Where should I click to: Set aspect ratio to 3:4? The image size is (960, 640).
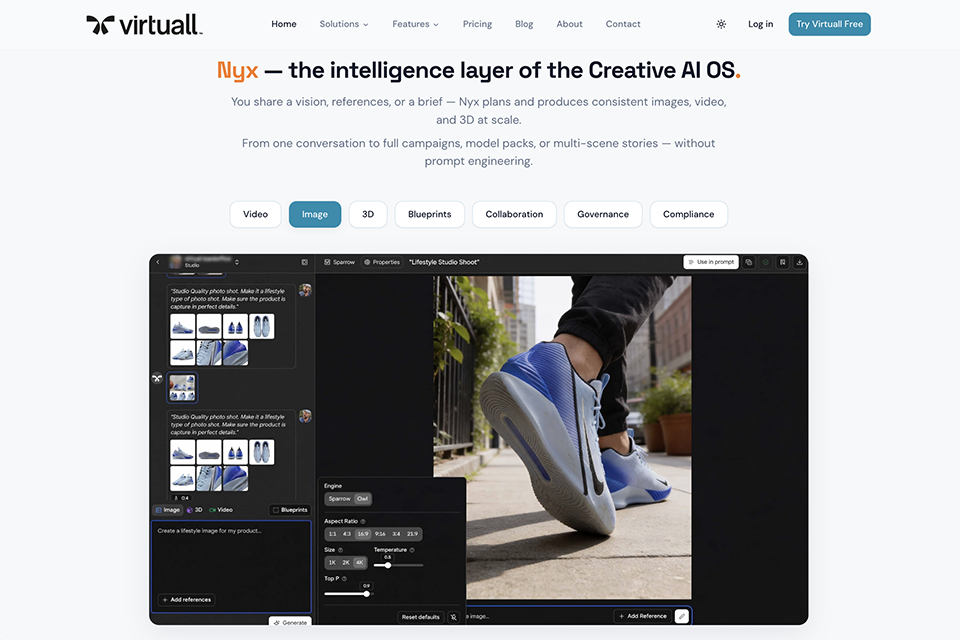coord(397,534)
